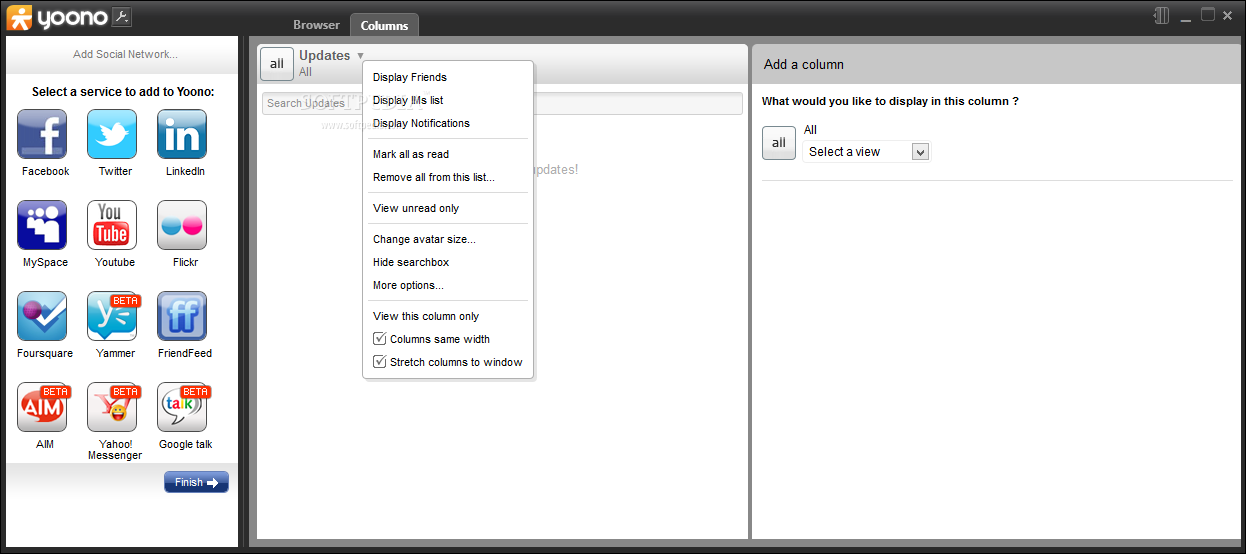This screenshot has width=1246, height=554.
Task: Choose Display Notifications menu entry
Action: [421, 123]
